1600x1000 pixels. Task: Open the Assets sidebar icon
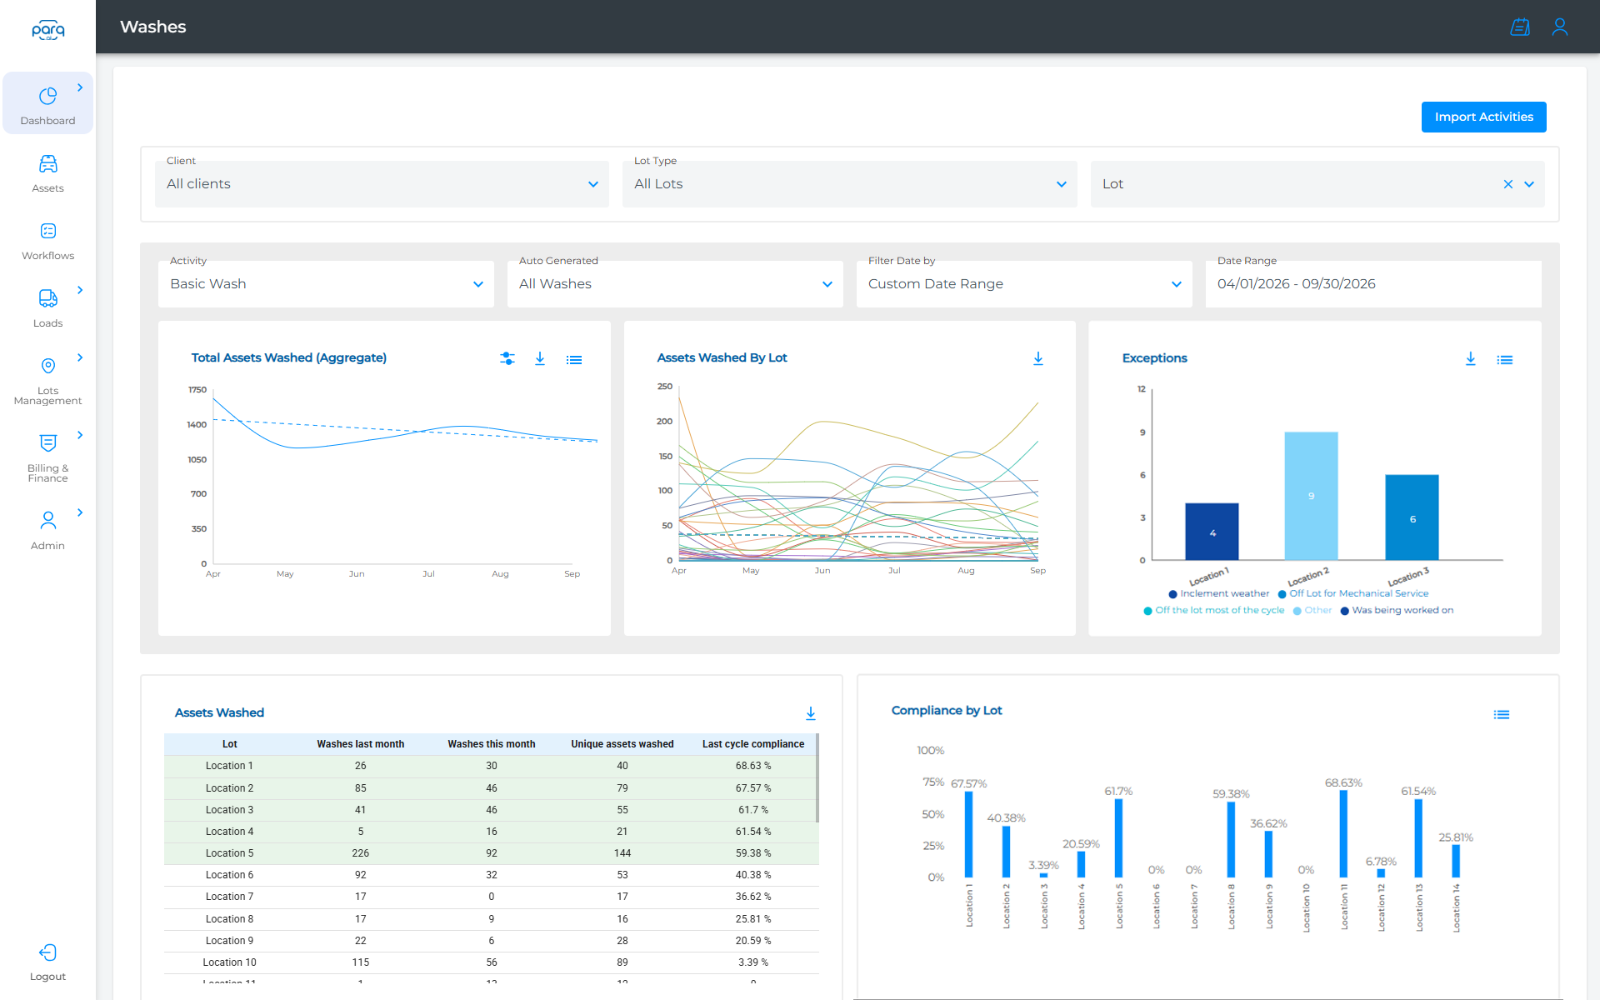tap(48, 164)
